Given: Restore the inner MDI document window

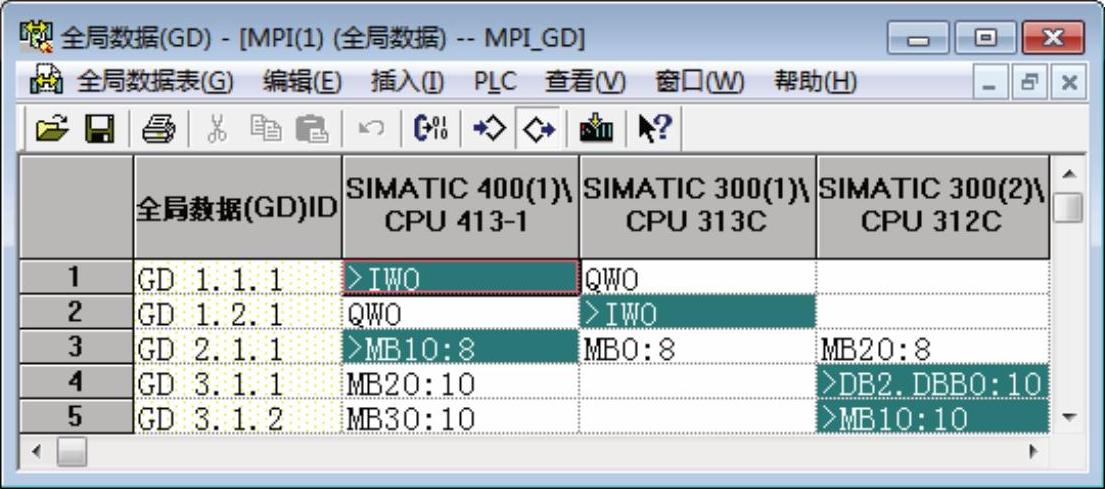Looking at the screenshot, I should tap(1030, 82).
